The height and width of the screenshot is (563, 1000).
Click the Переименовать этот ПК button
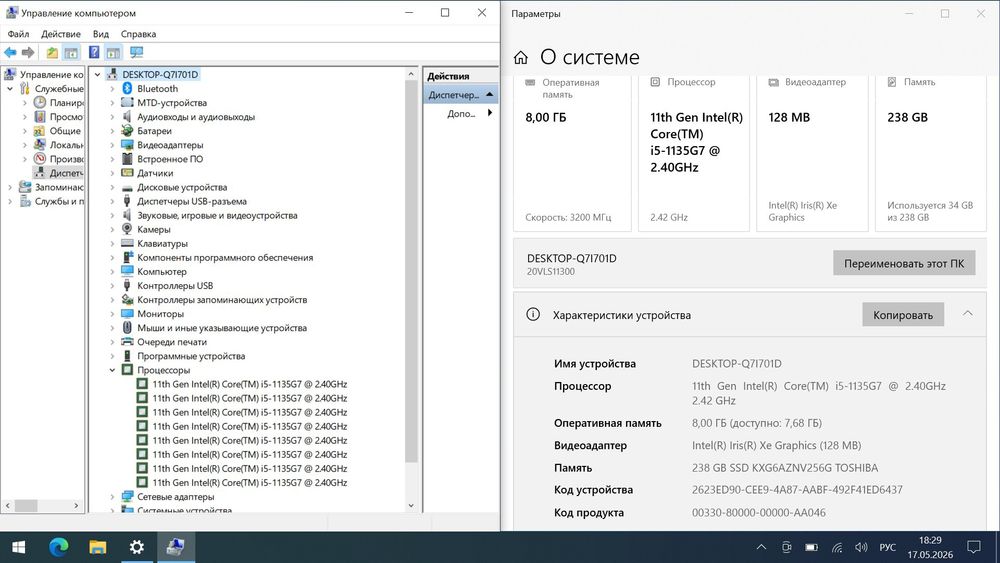point(904,263)
